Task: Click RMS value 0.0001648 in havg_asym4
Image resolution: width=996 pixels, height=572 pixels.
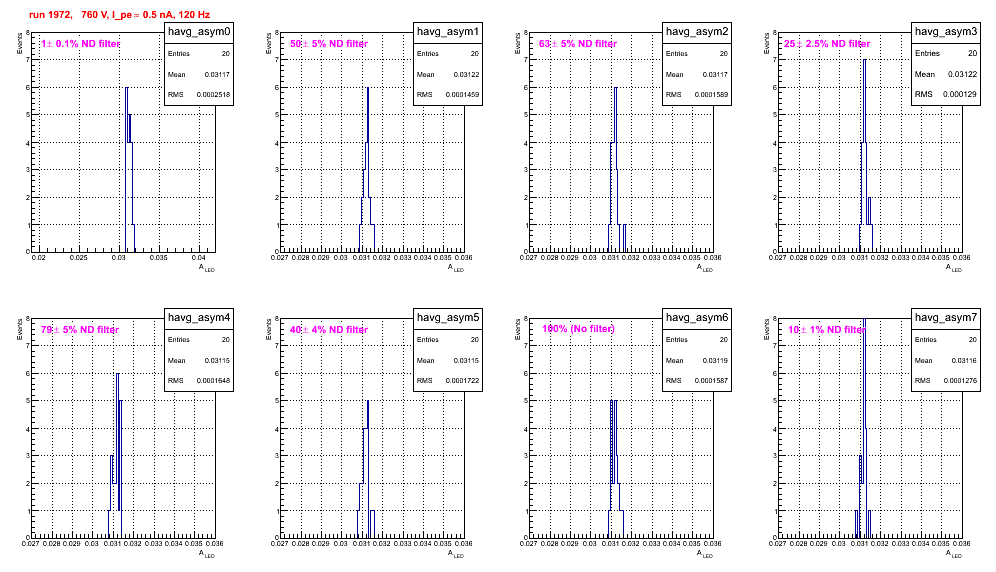Action: [213, 381]
